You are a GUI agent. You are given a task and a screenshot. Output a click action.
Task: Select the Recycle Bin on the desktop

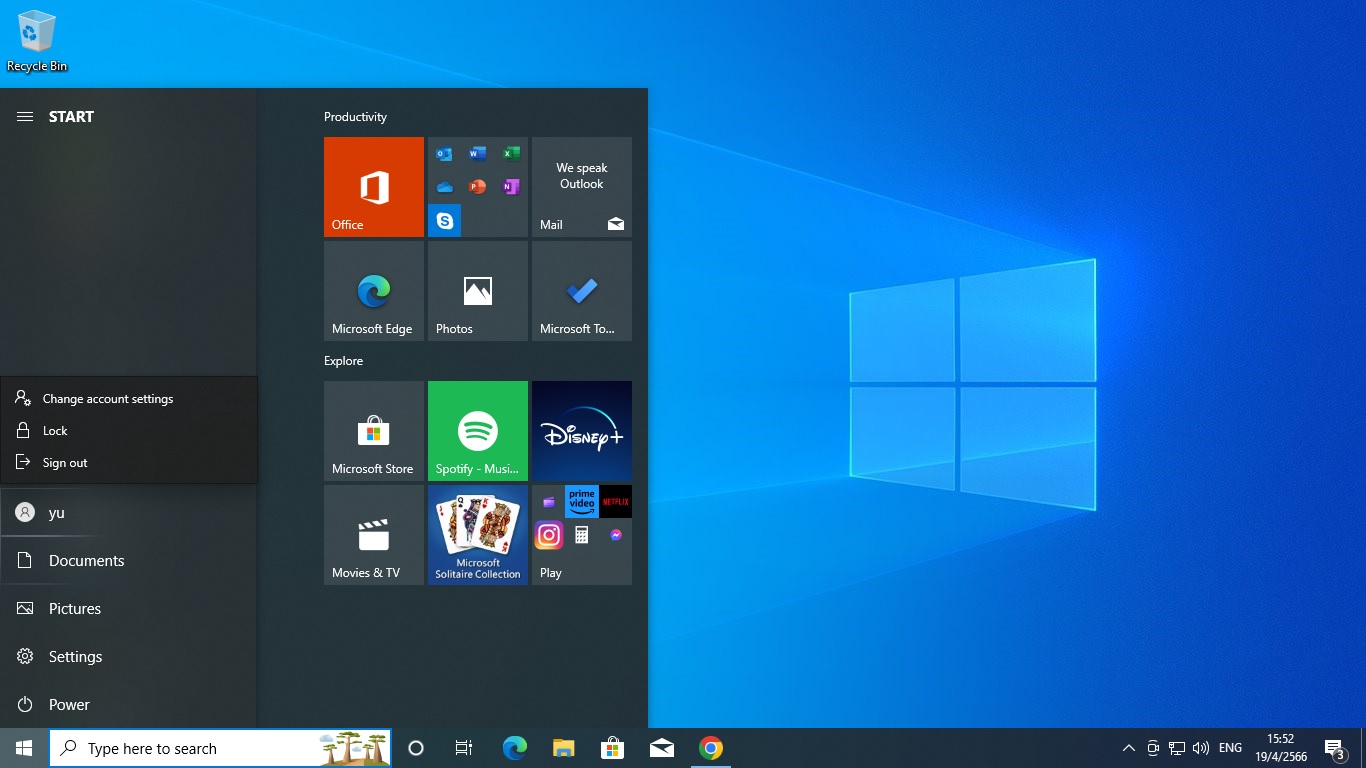click(x=37, y=41)
